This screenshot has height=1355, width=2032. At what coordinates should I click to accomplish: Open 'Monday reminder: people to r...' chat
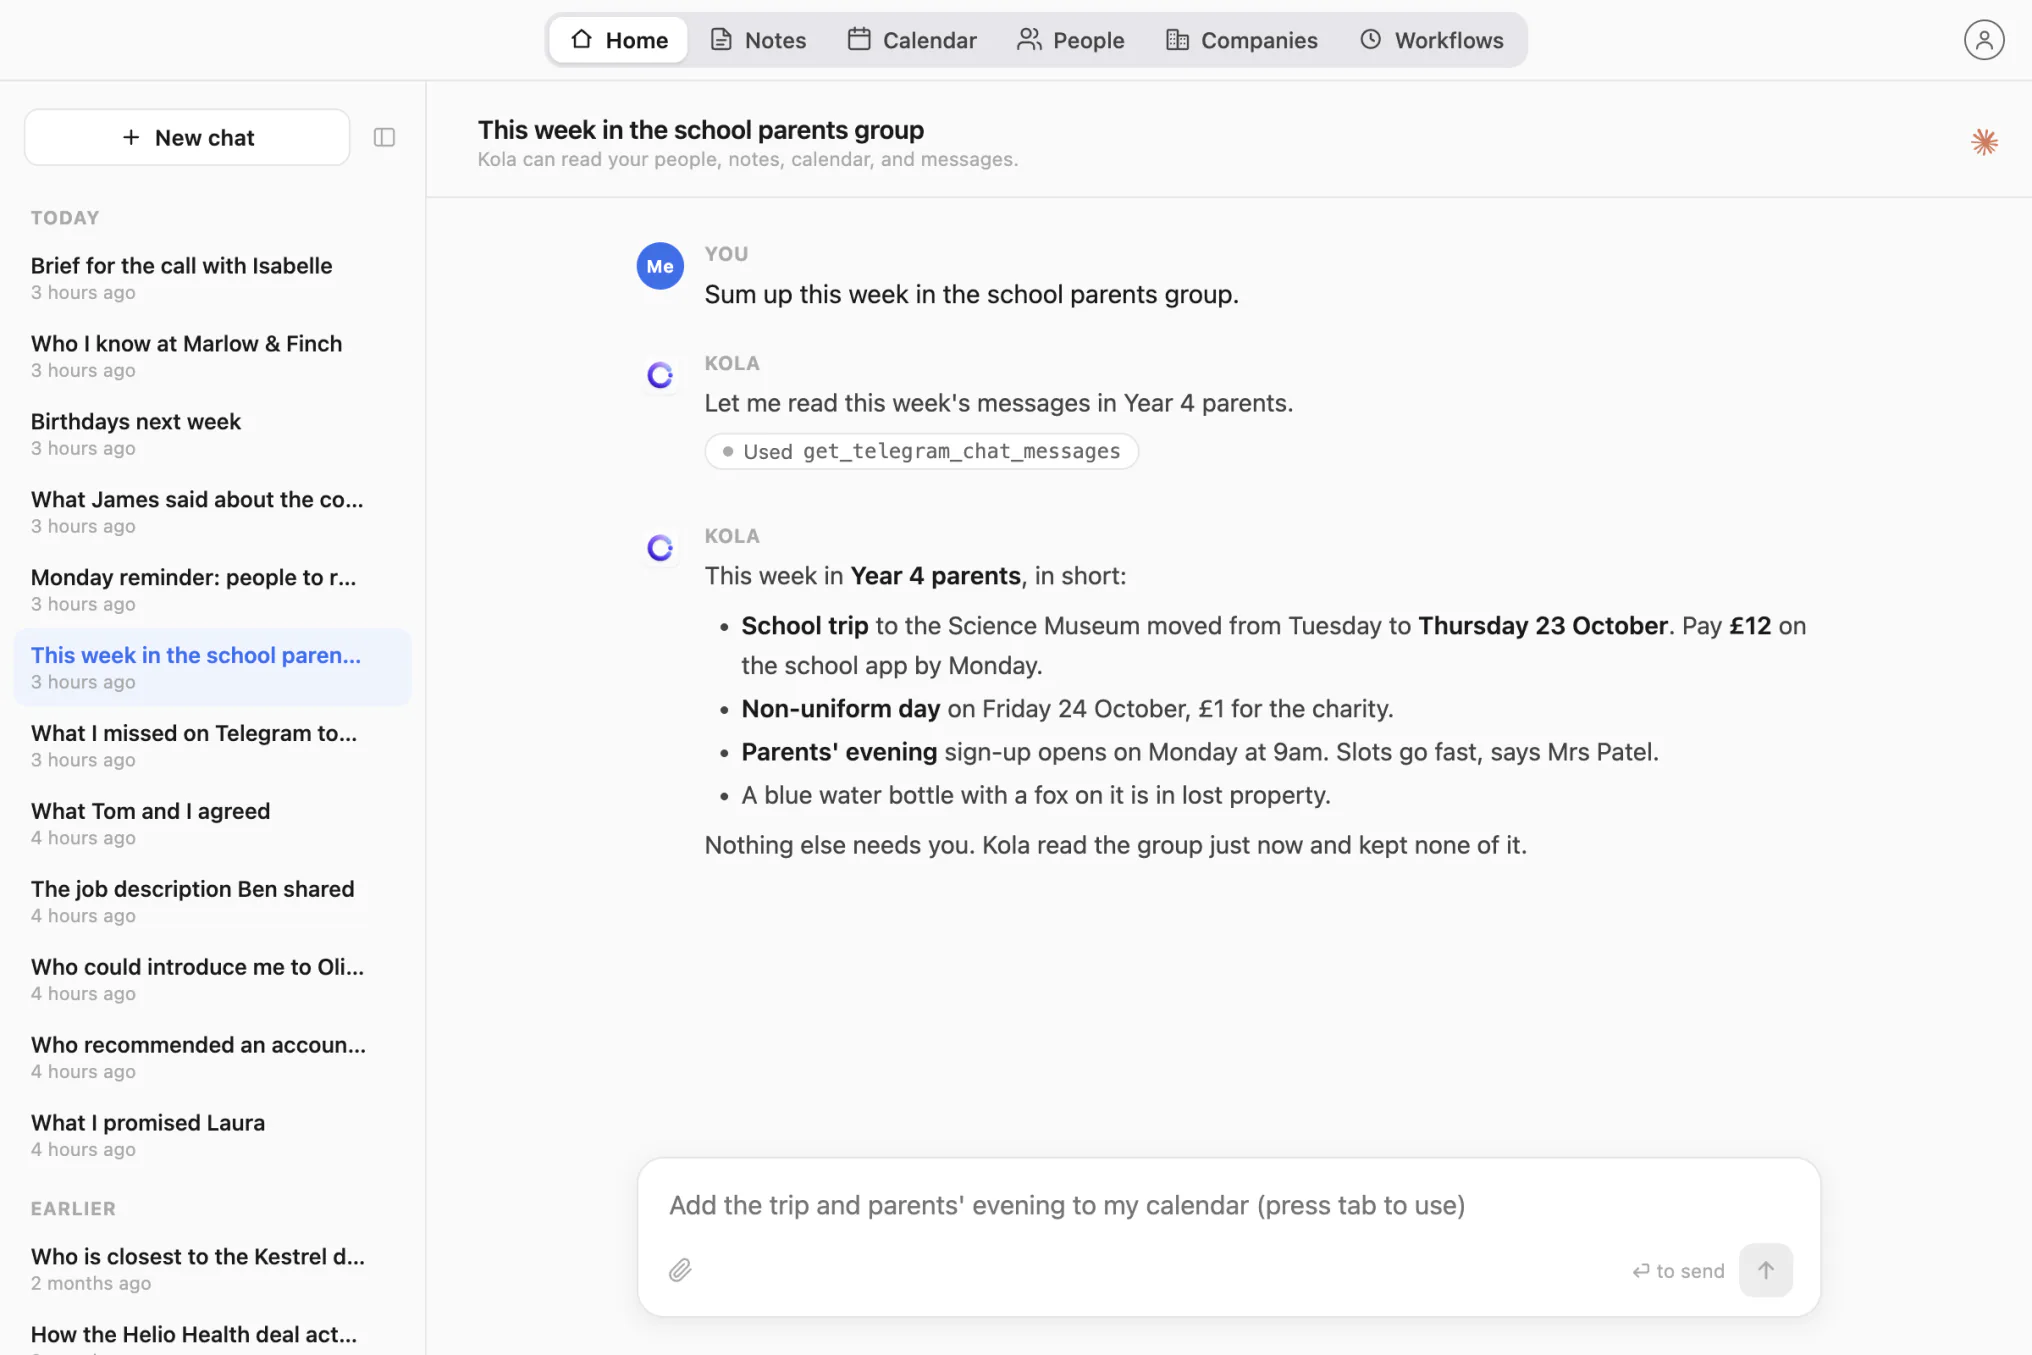pyautogui.click(x=212, y=590)
